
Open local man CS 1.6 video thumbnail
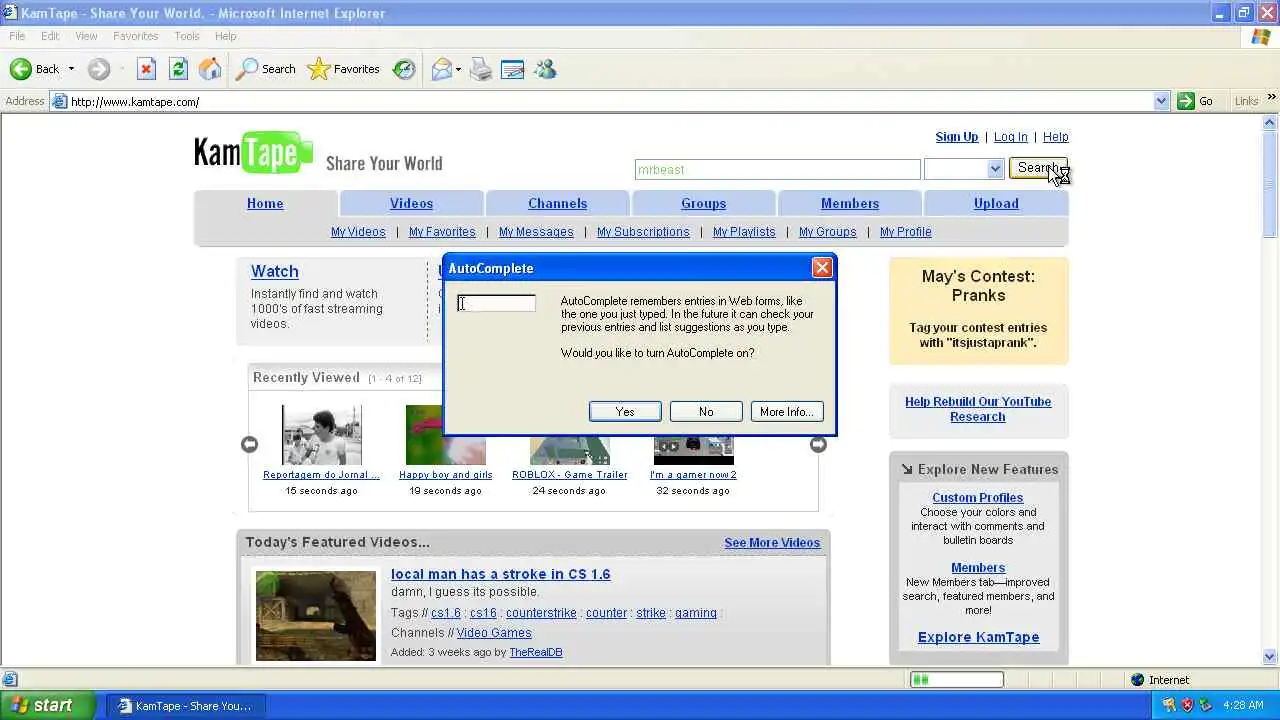pyautogui.click(x=316, y=616)
